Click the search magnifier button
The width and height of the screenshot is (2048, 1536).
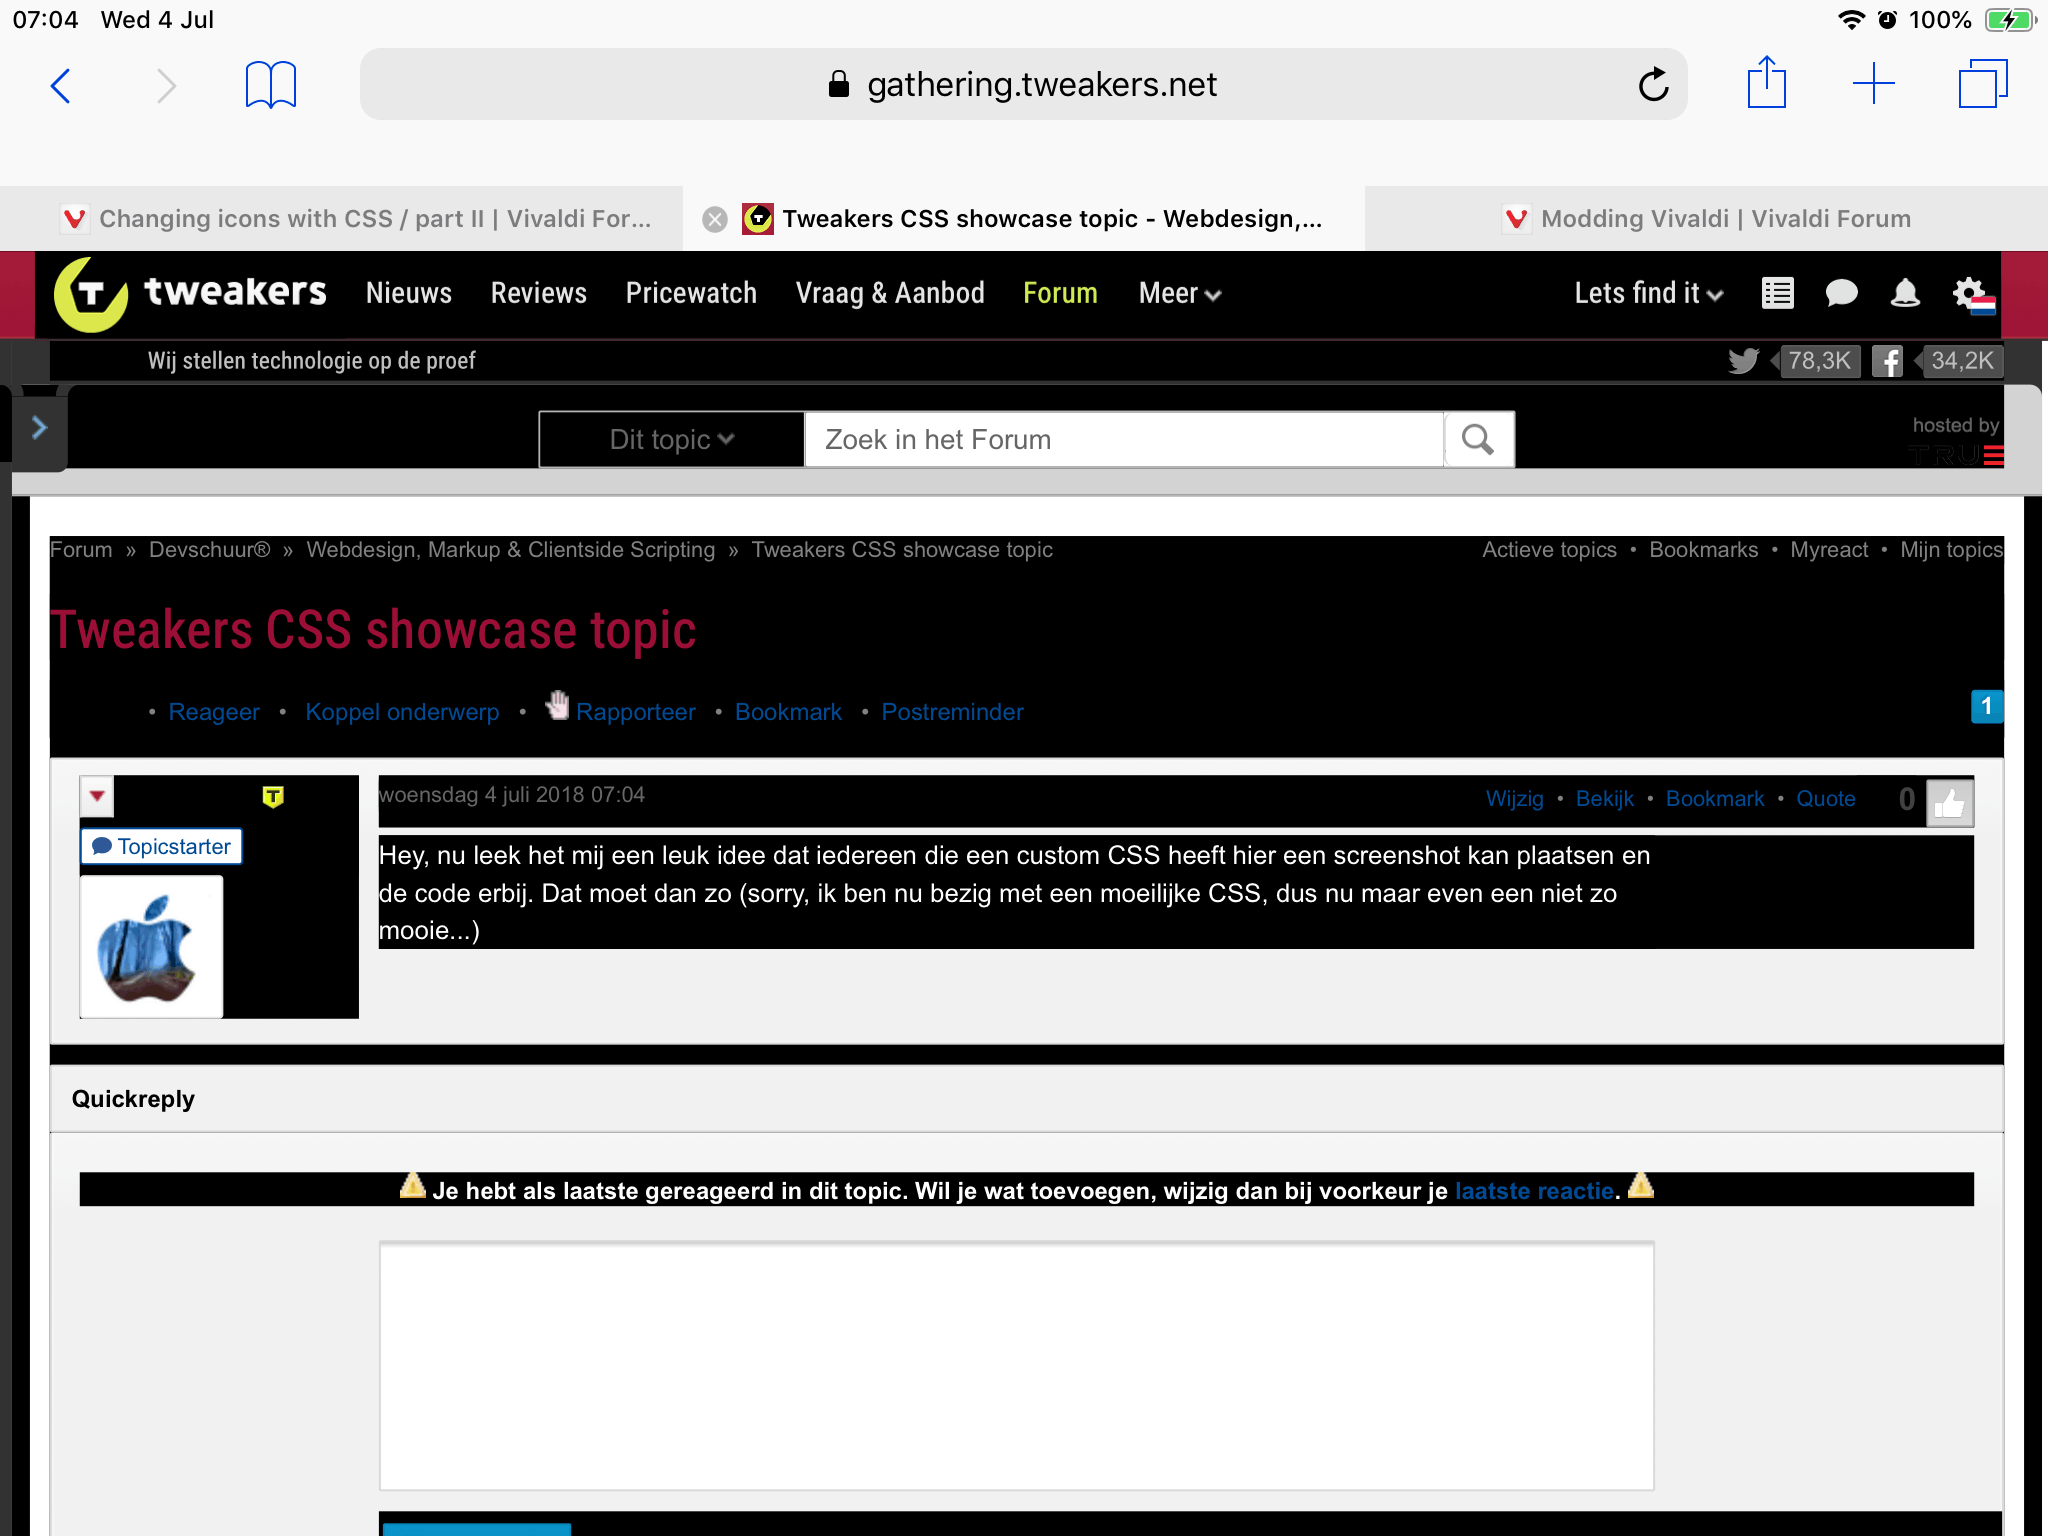coord(1478,440)
